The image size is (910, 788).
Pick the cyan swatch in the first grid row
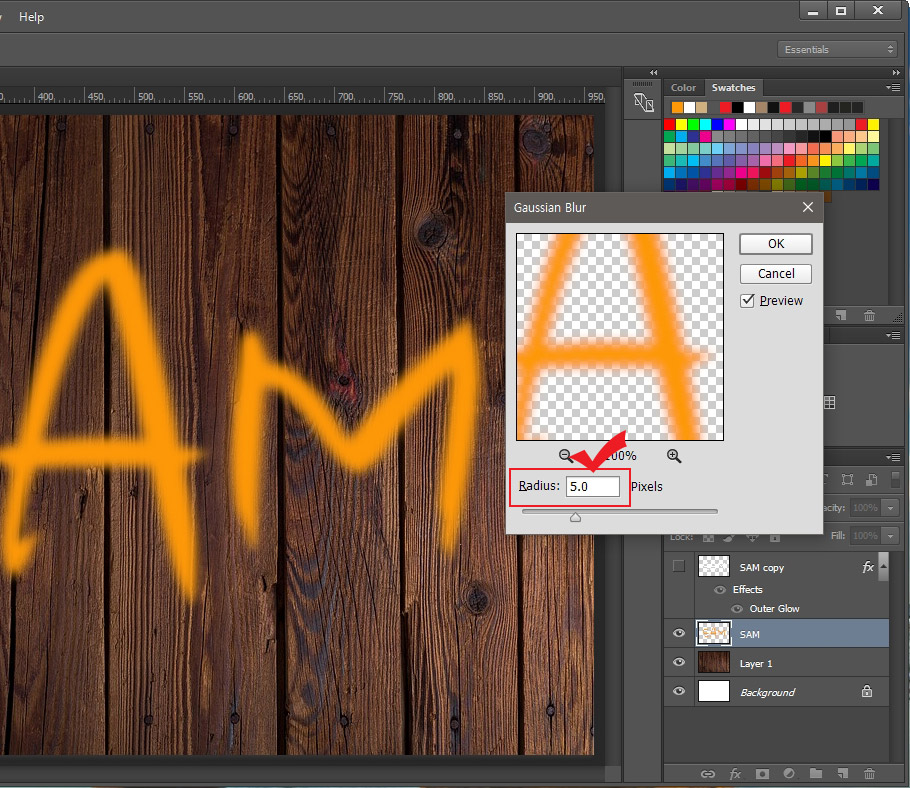click(x=705, y=124)
